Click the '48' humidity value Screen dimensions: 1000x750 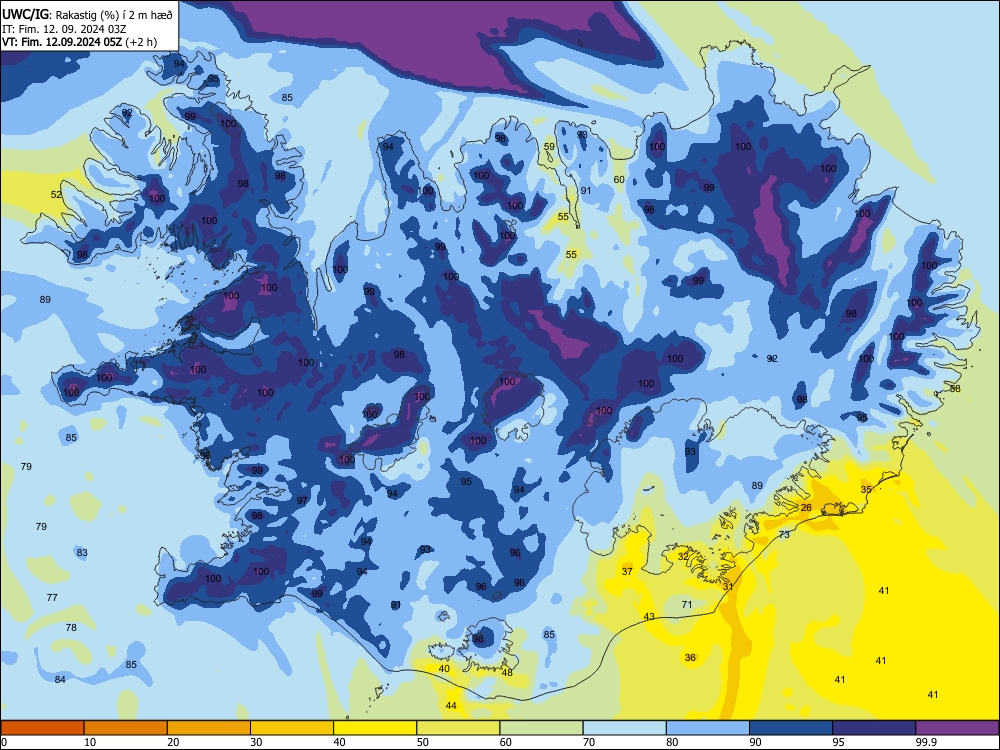click(x=507, y=673)
